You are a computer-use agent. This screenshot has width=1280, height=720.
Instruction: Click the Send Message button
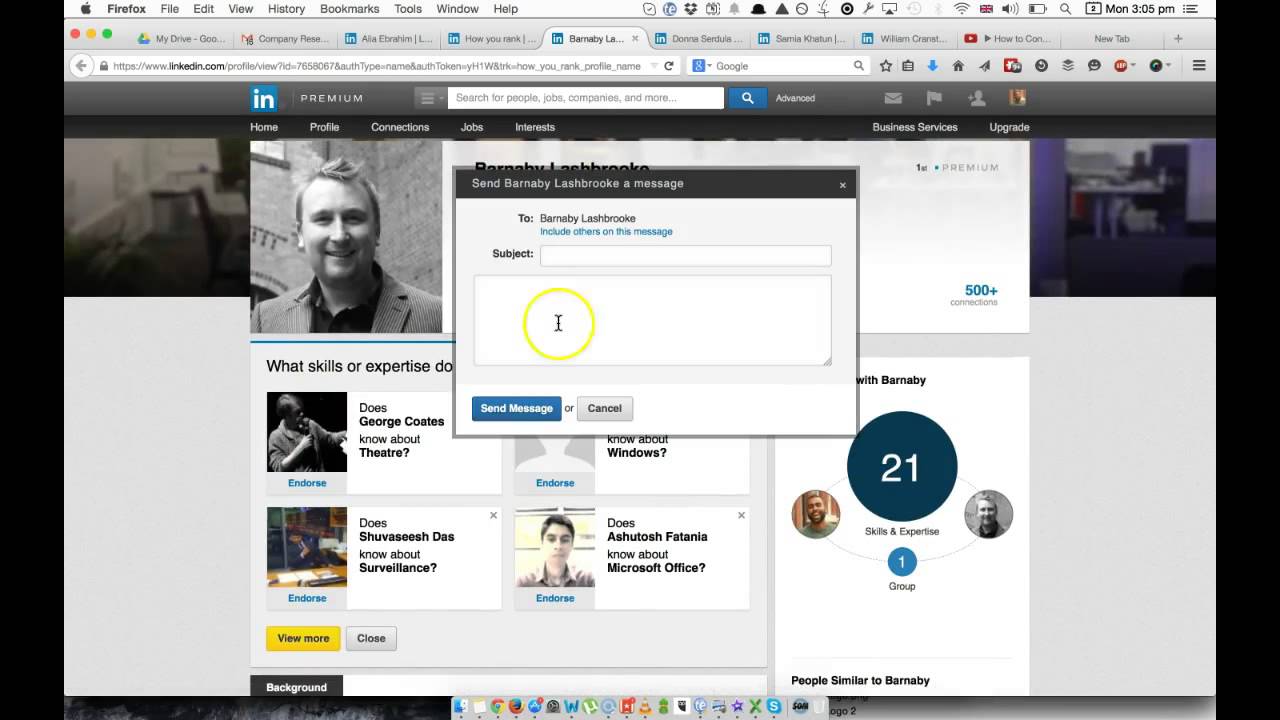tap(516, 408)
